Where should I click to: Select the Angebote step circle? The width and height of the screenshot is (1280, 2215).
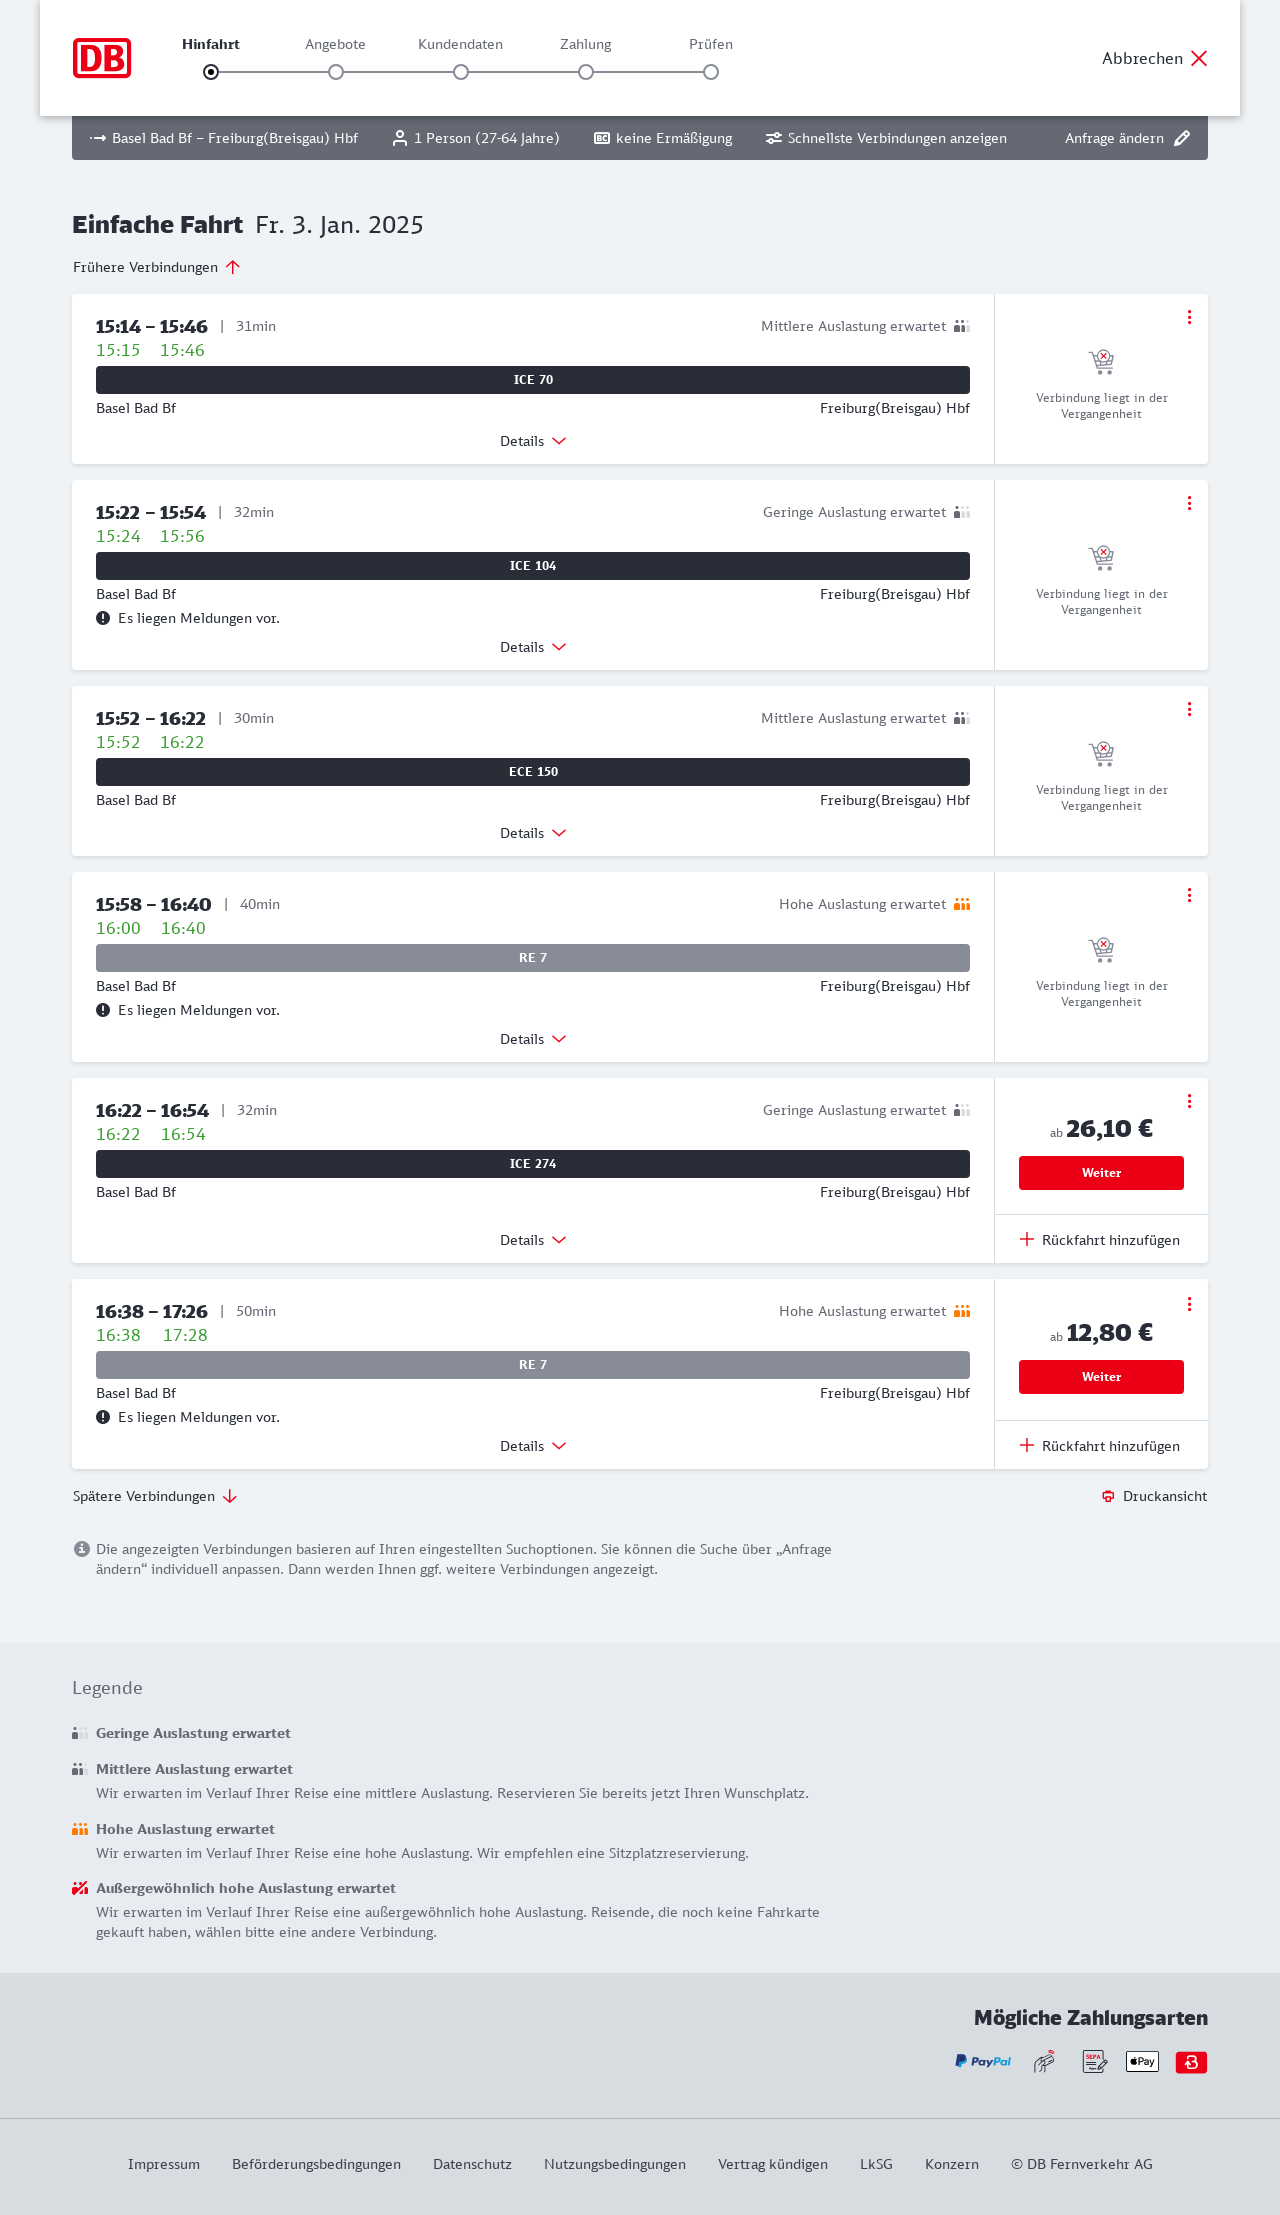tap(336, 72)
